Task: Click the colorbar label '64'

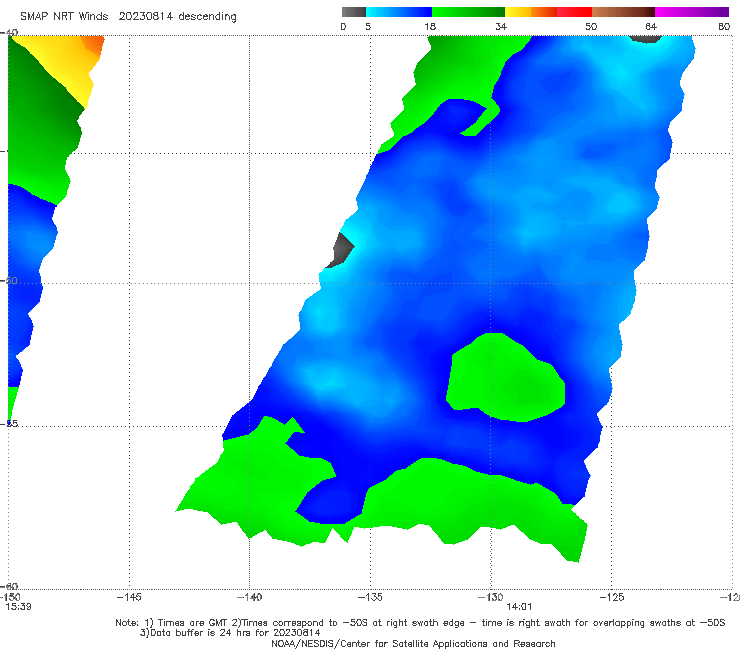Action: coord(651,27)
